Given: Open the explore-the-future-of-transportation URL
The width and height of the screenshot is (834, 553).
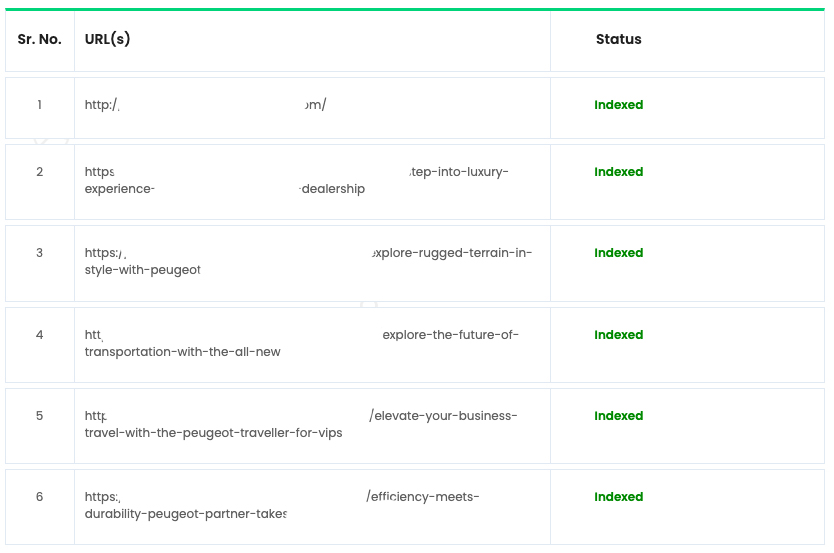Looking at the screenshot, I should 302,343.
